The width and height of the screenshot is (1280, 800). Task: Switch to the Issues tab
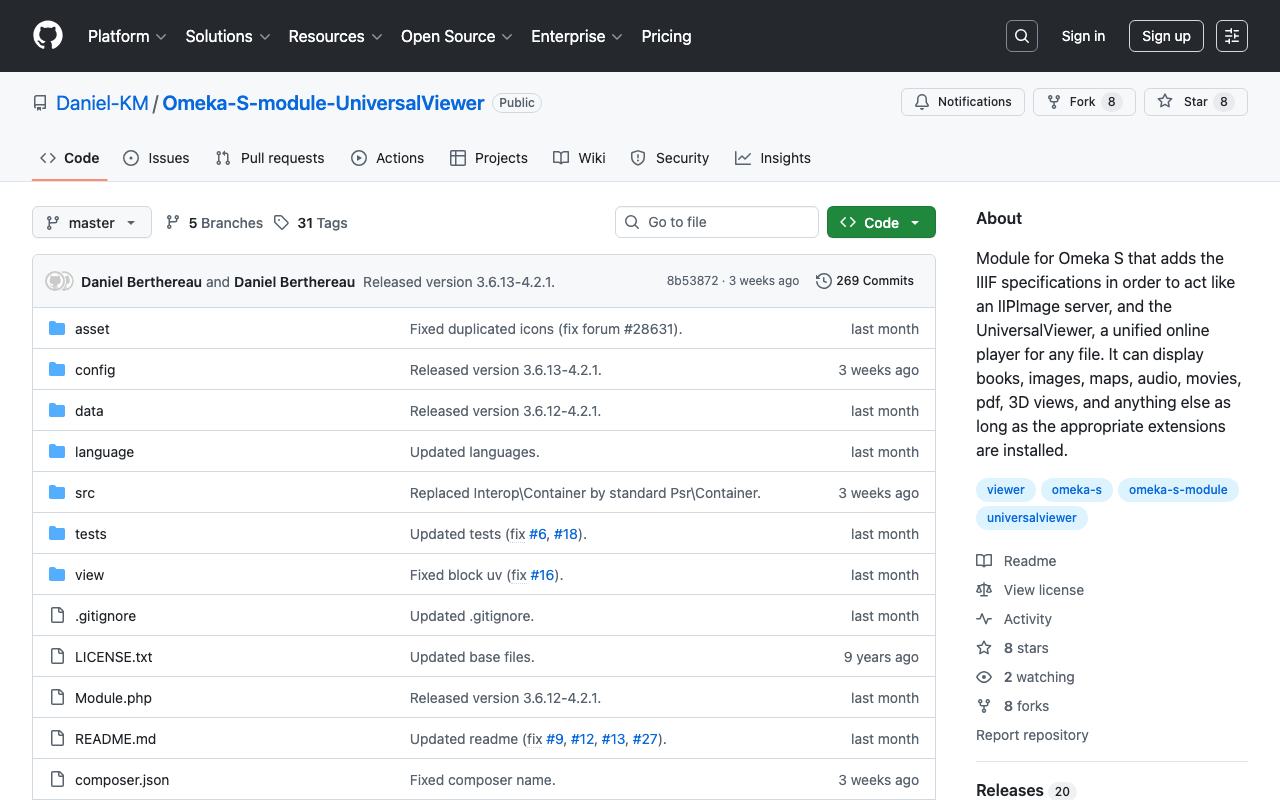[x=156, y=158]
